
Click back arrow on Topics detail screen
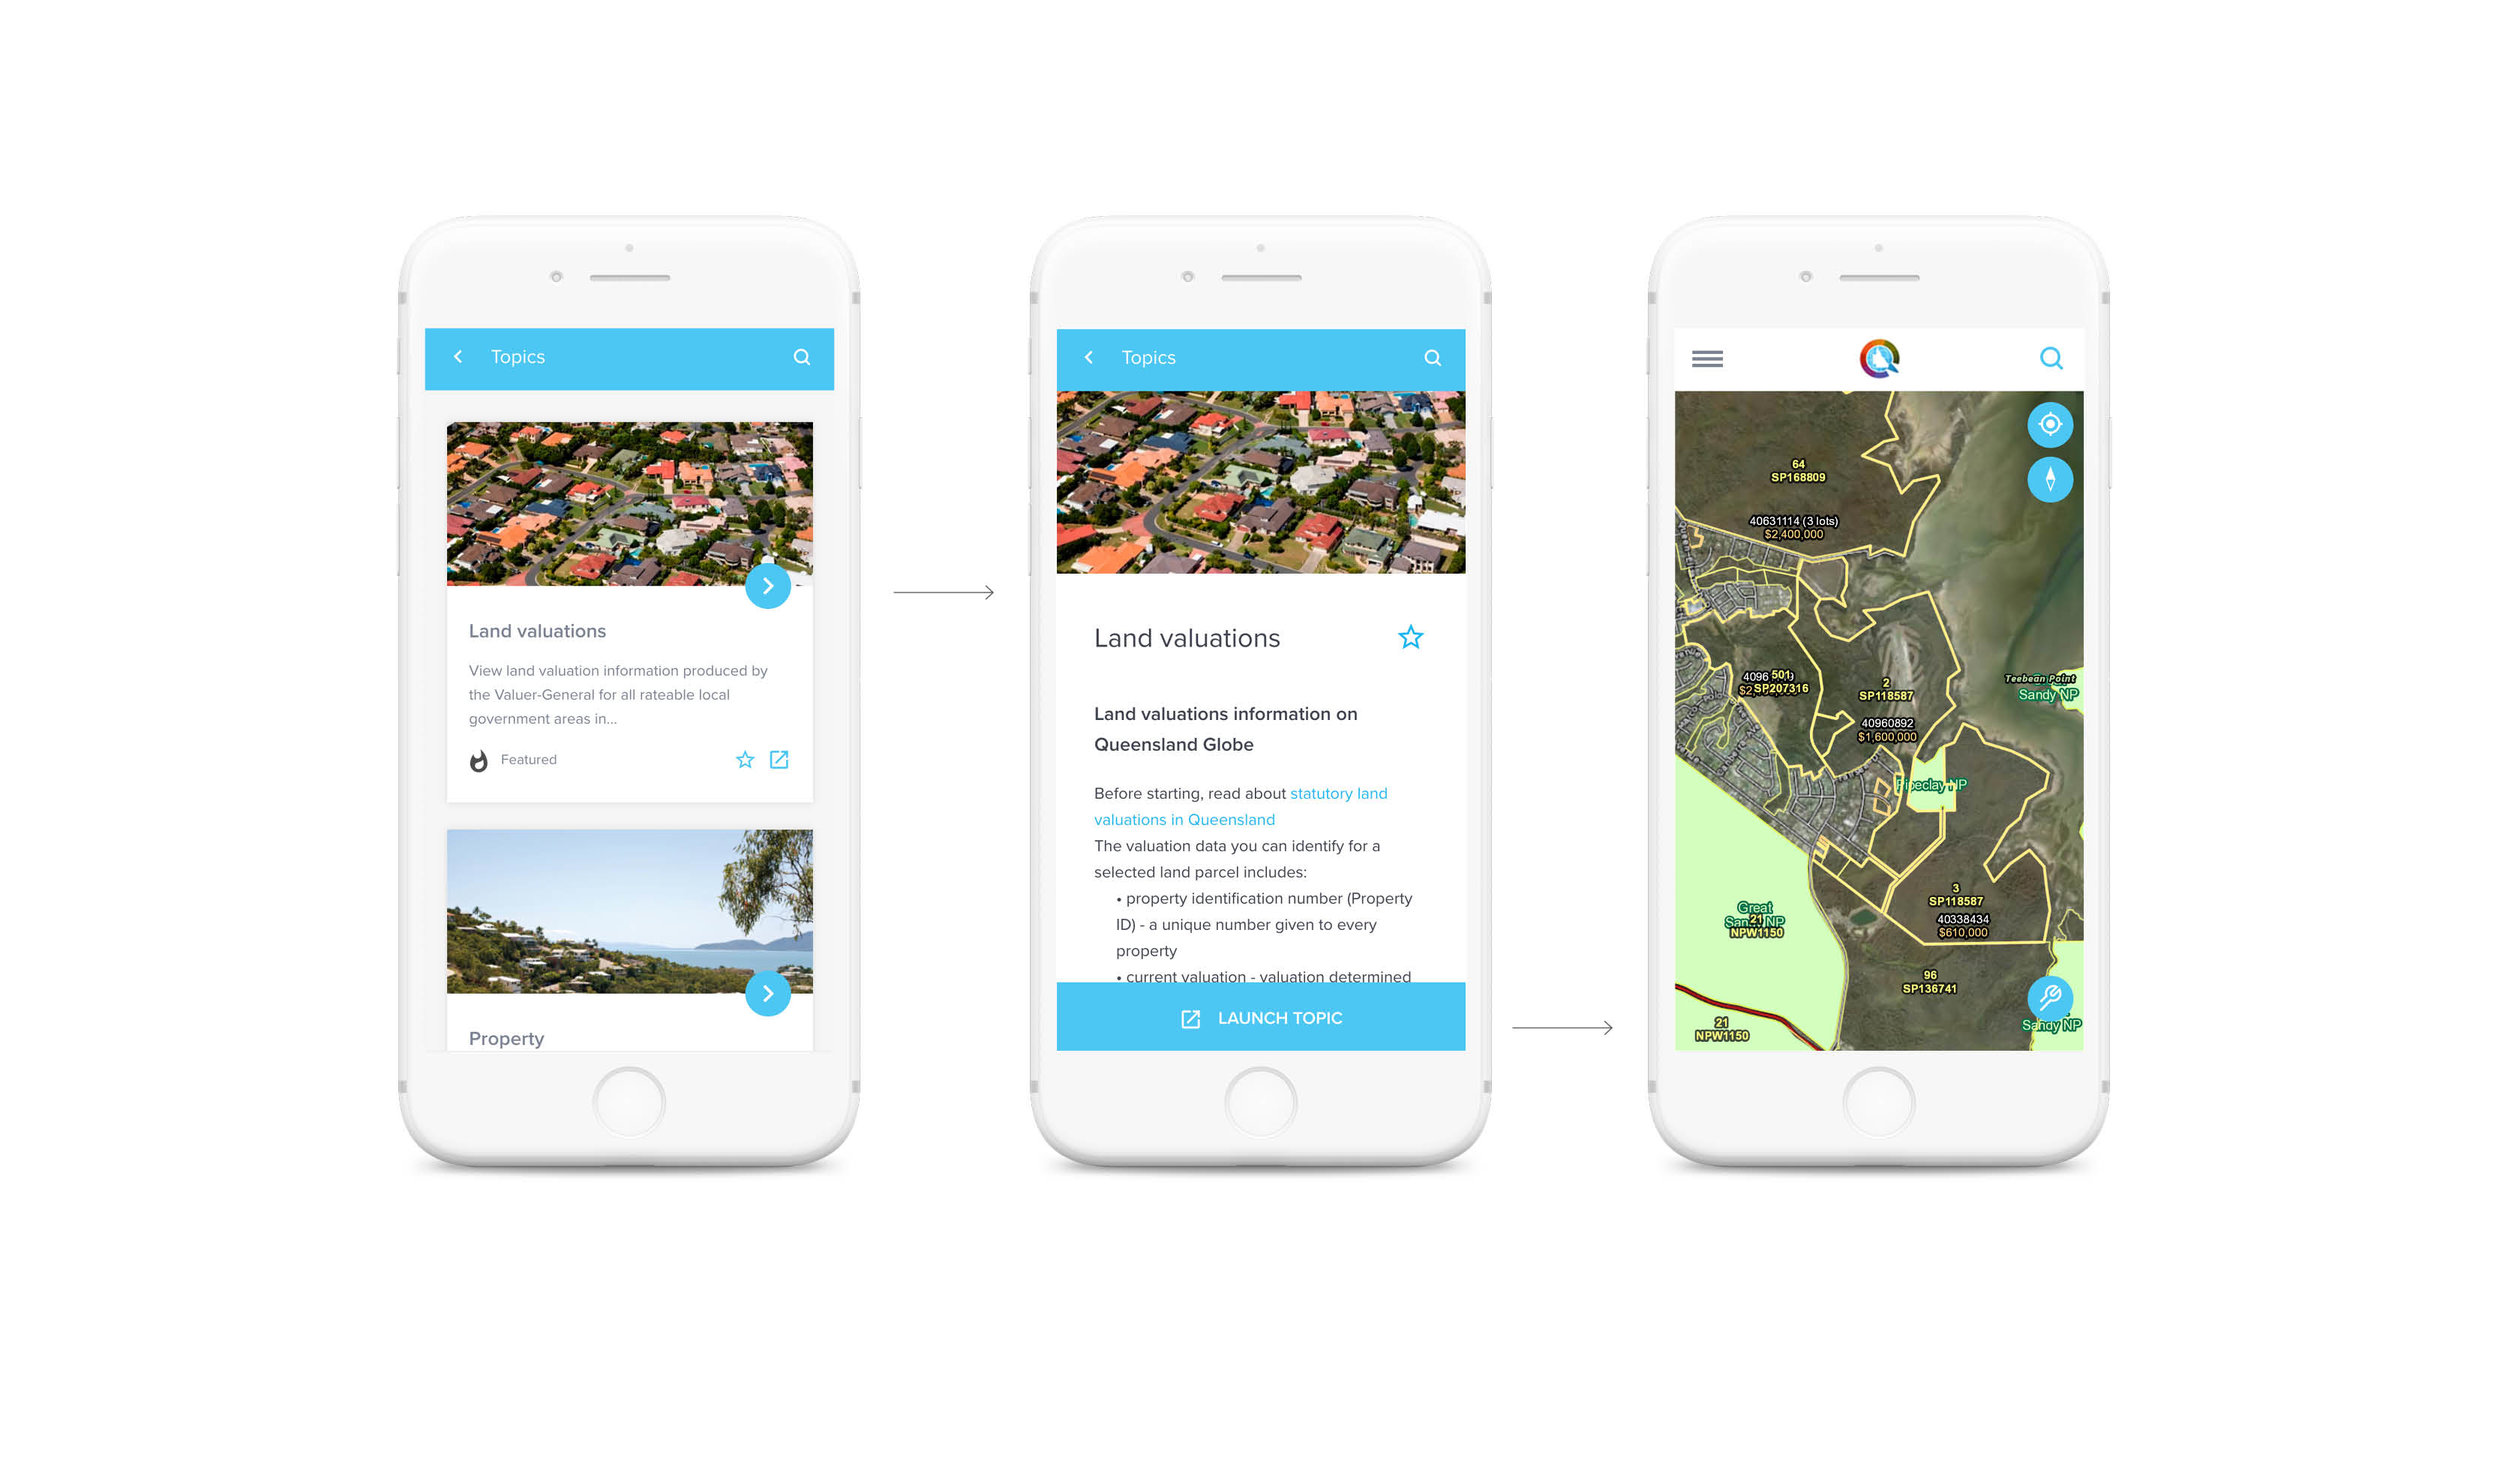[x=1088, y=356]
